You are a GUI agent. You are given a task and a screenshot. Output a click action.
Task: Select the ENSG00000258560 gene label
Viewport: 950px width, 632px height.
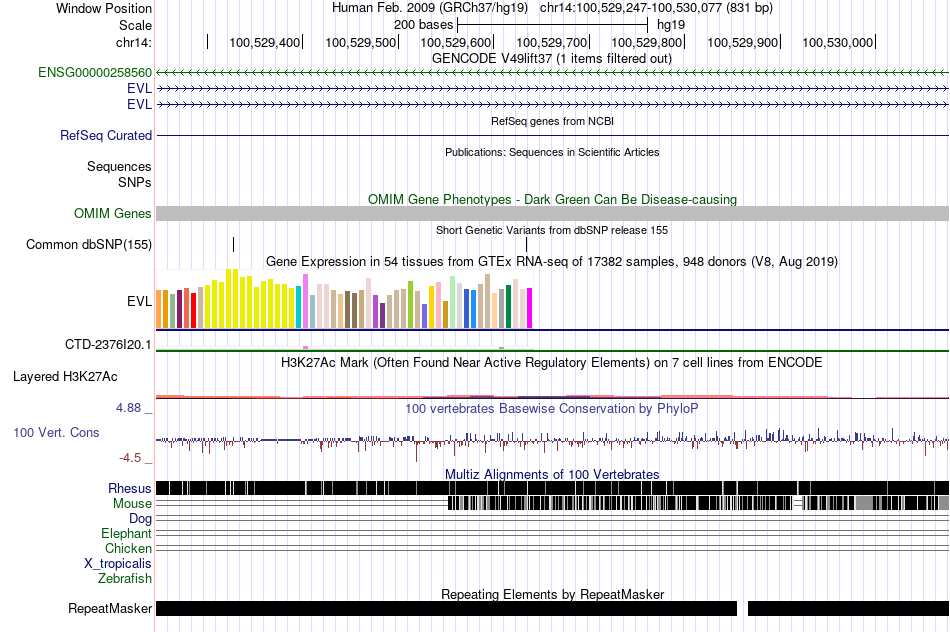[95, 73]
